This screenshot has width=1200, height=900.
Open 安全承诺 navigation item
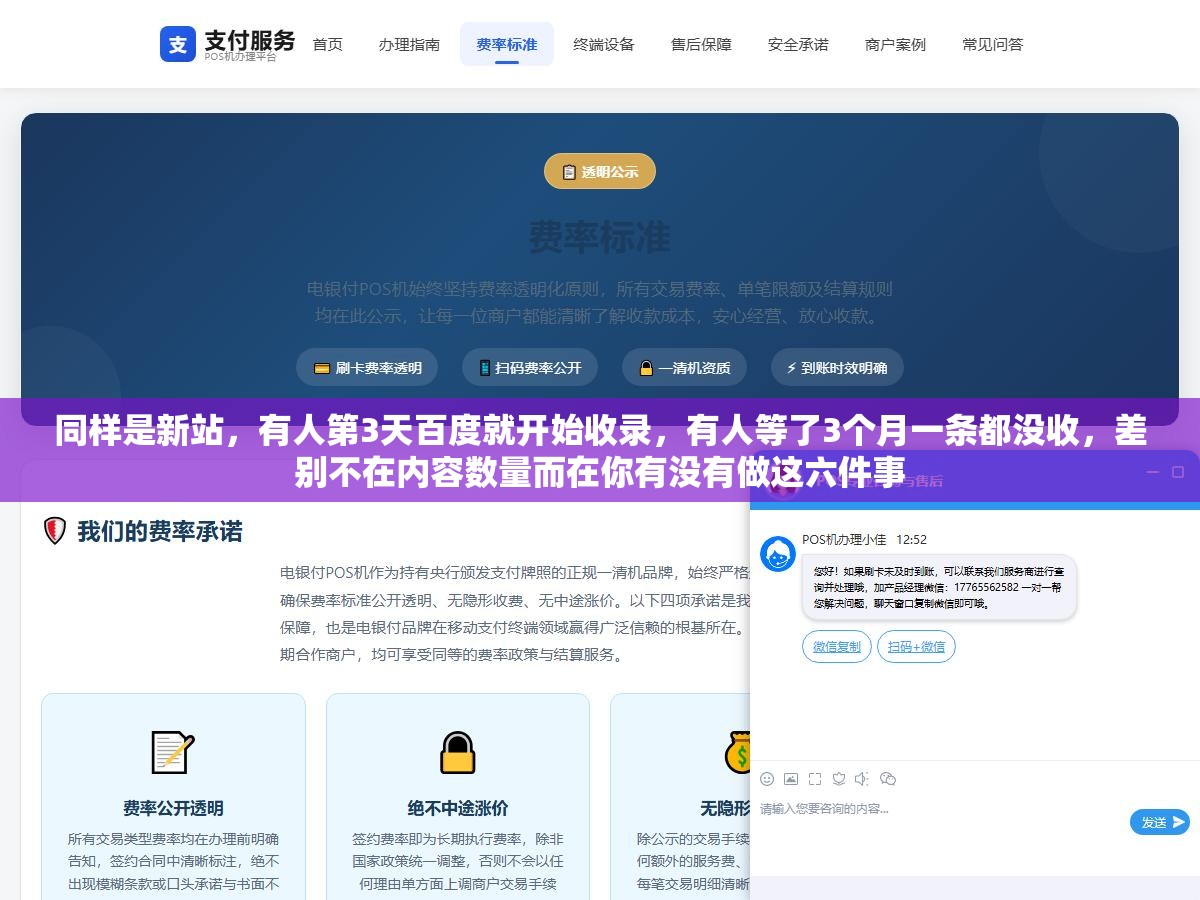coord(798,44)
